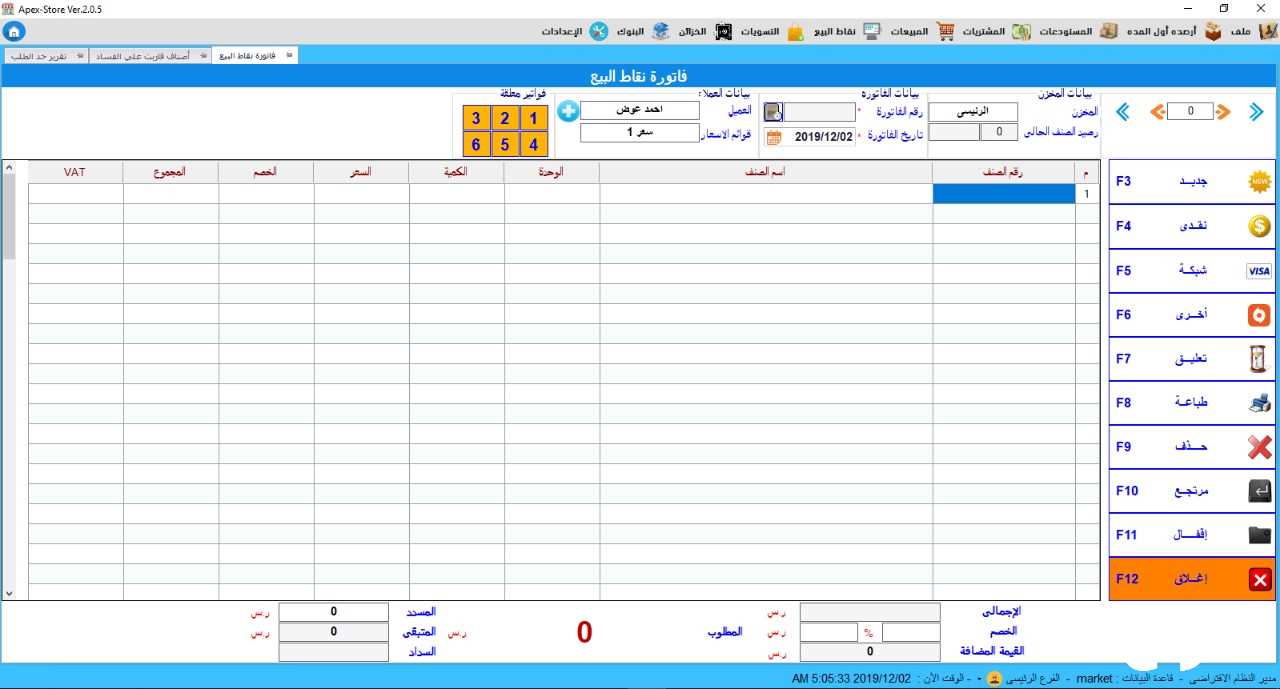Open suspended invoice 1

click(534, 119)
